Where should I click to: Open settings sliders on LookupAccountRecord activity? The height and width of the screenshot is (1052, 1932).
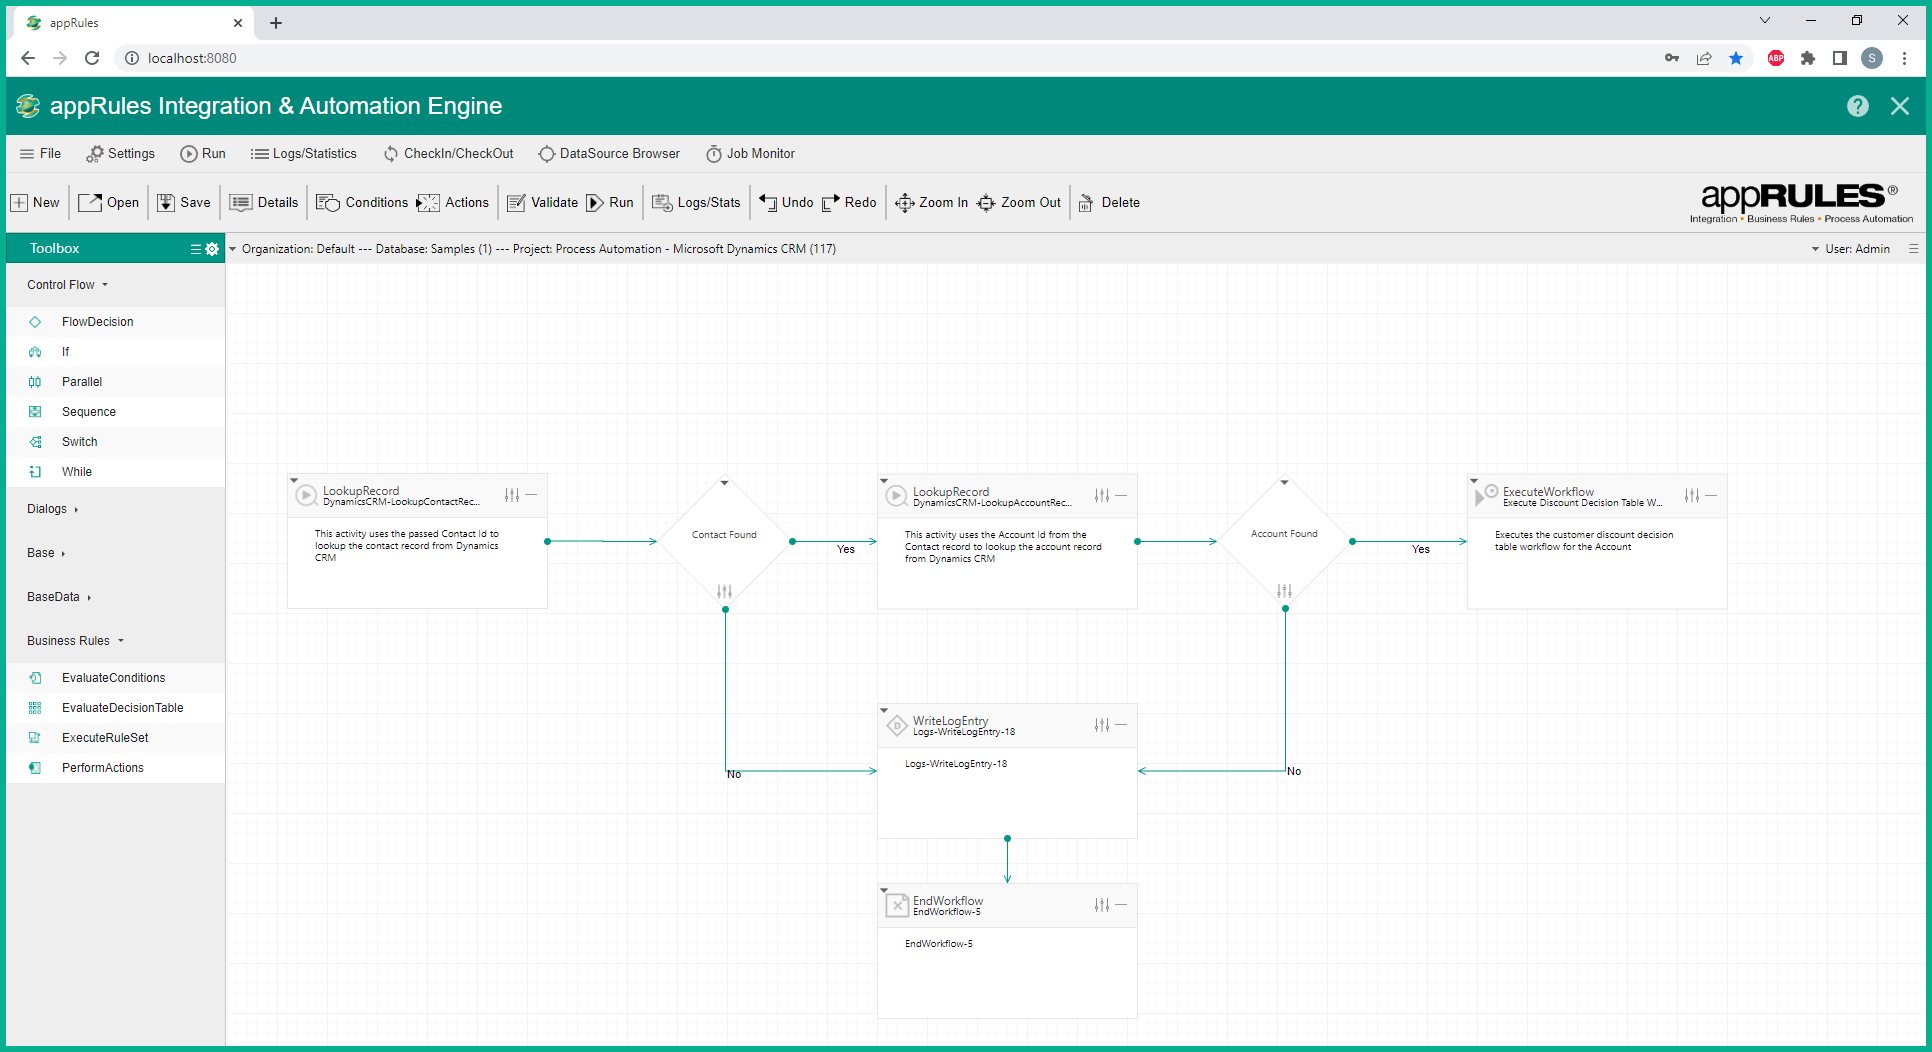(1102, 495)
